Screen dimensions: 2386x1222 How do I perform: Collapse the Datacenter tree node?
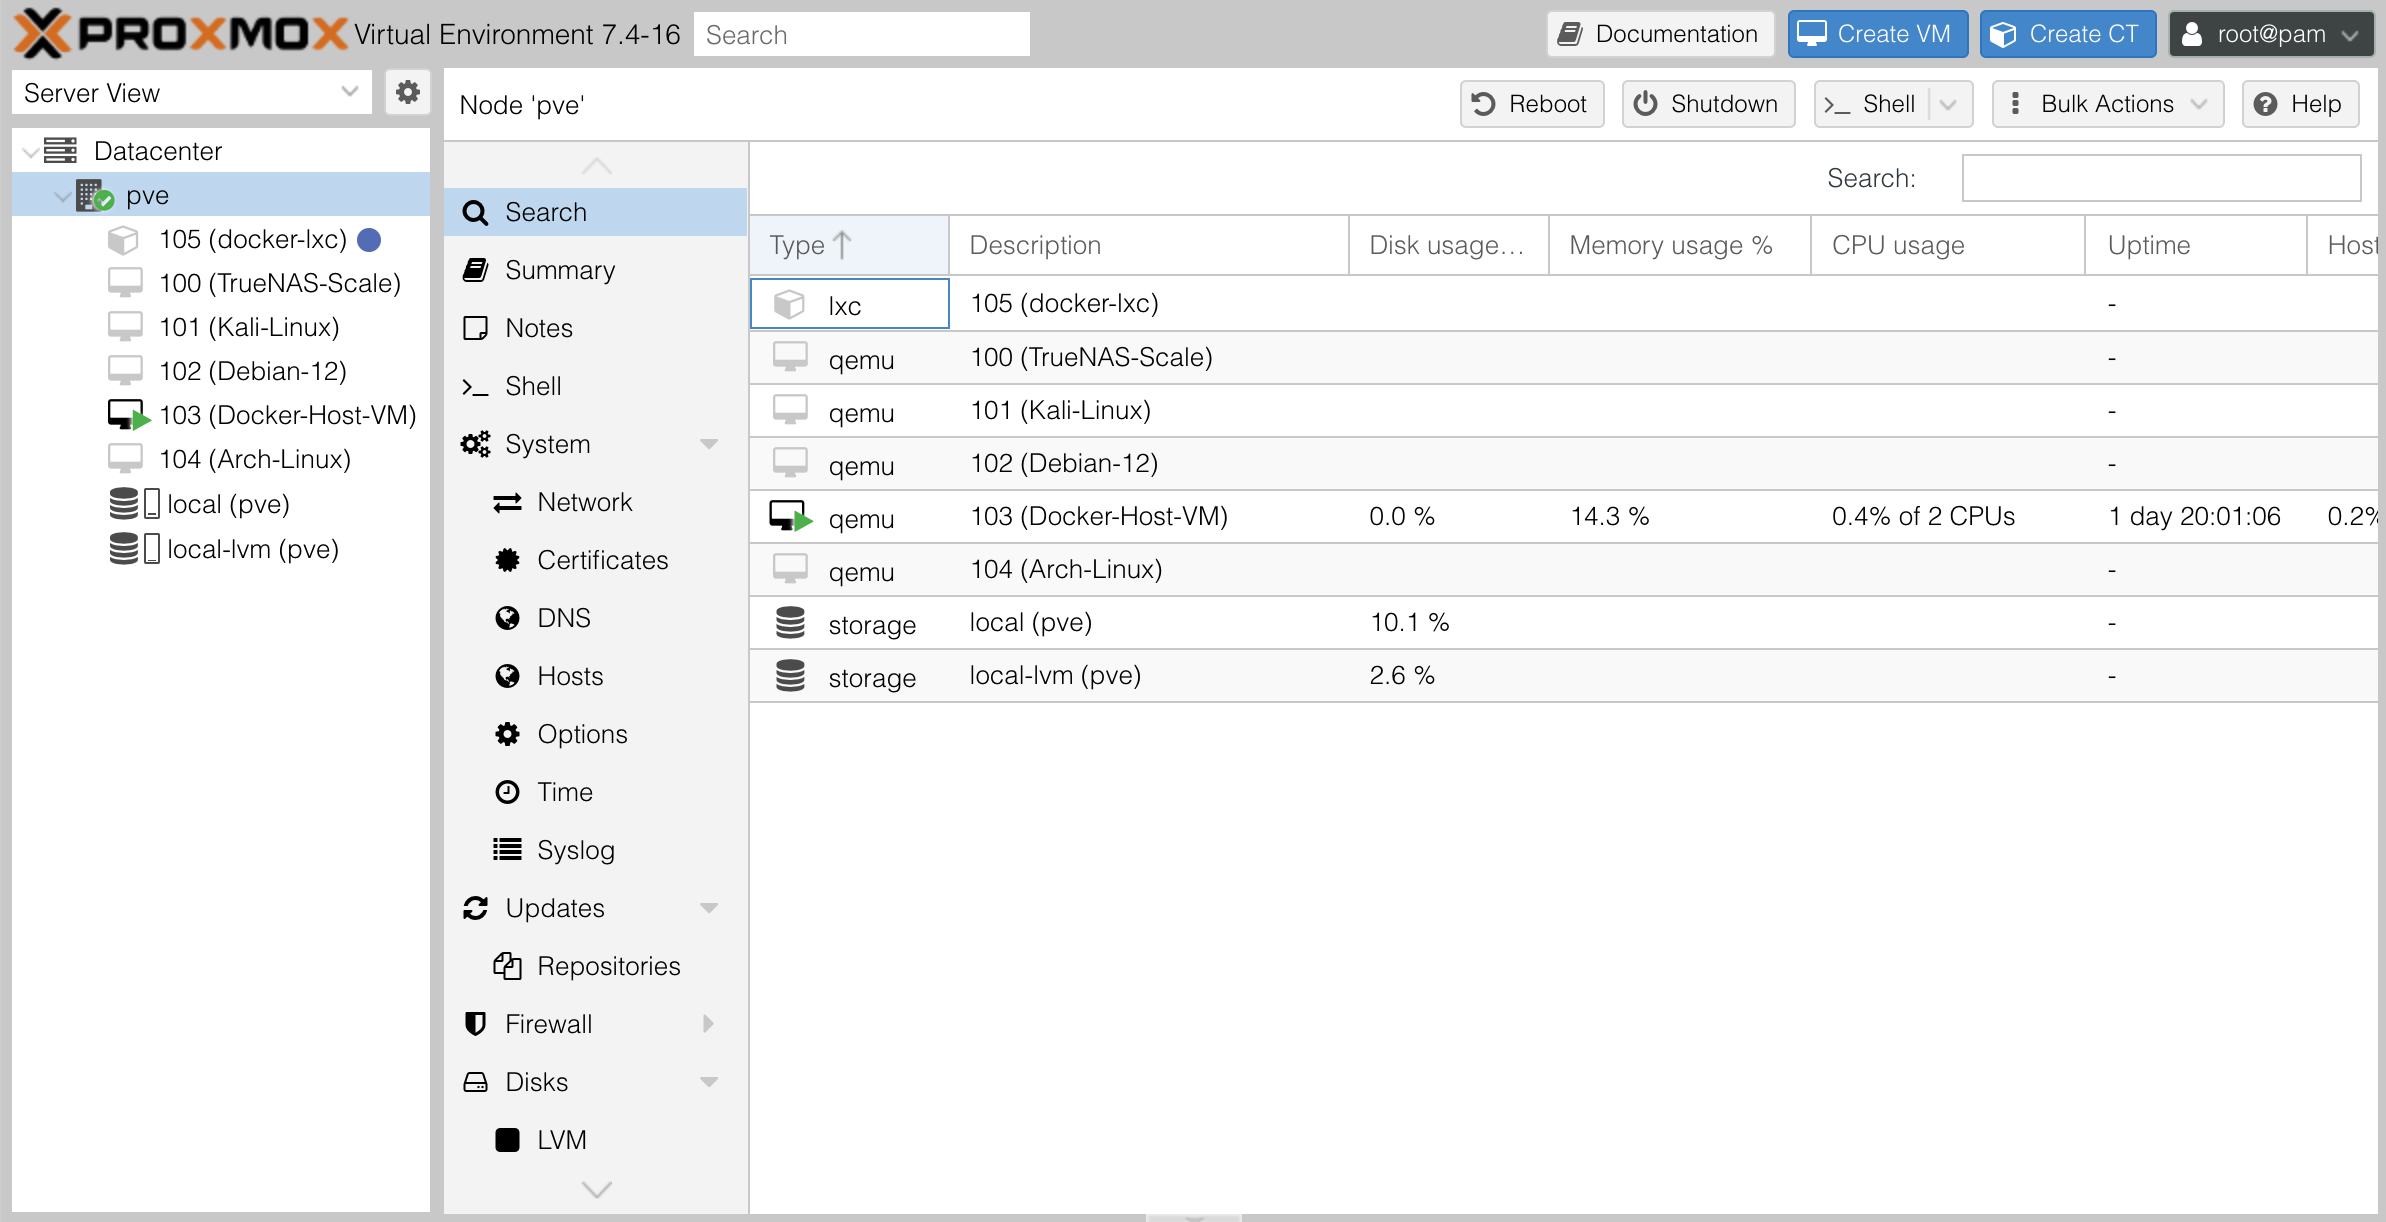click(30, 152)
